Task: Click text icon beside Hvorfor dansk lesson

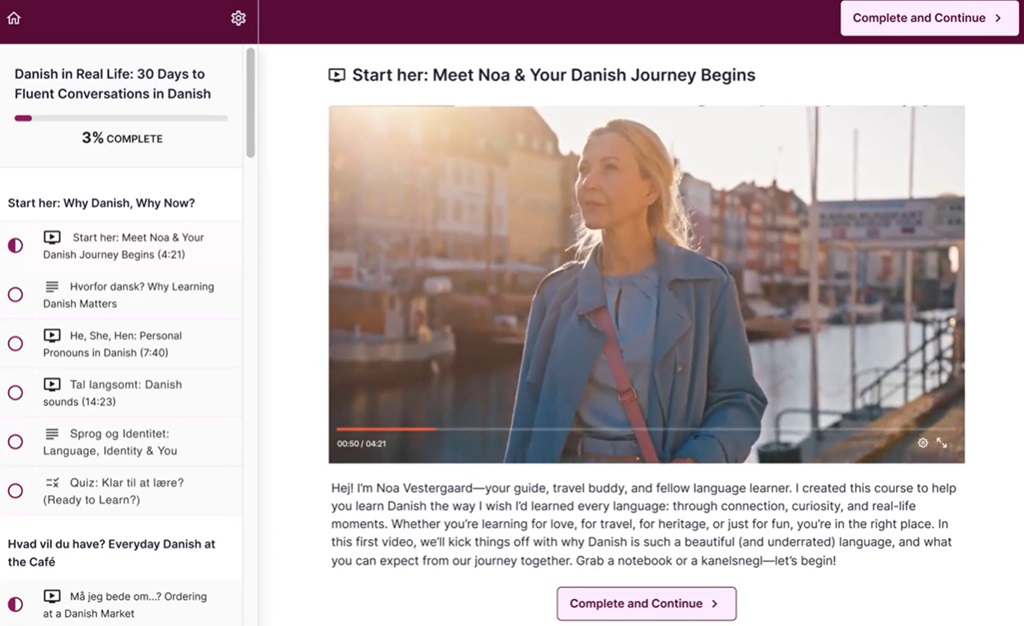Action: pyautogui.click(x=52, y=286)
